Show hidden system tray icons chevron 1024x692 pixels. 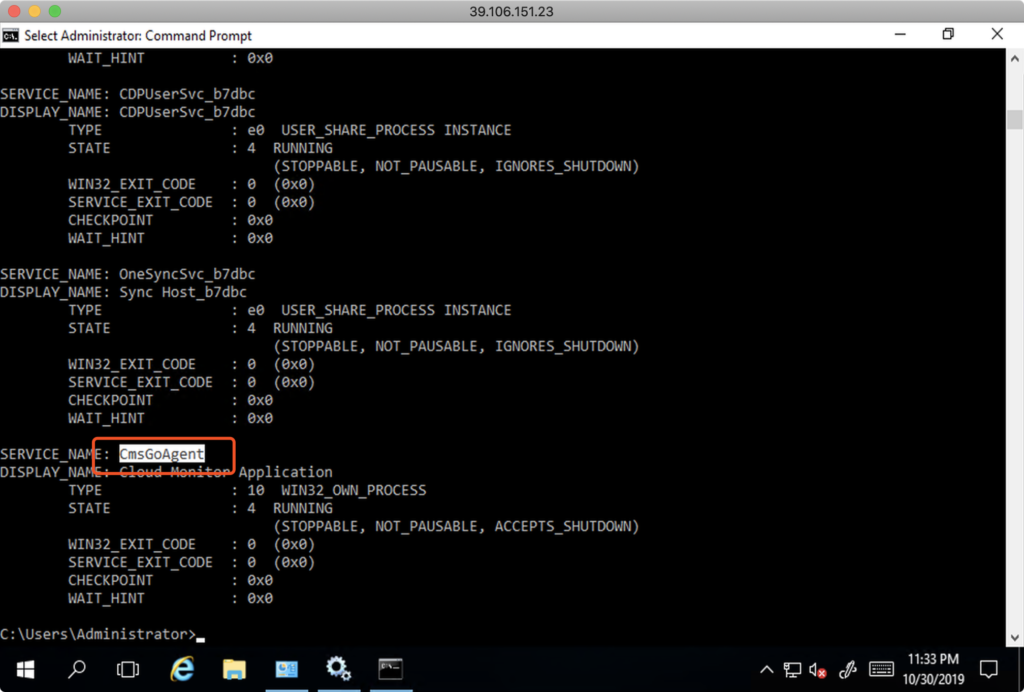[x=766, y=669]
